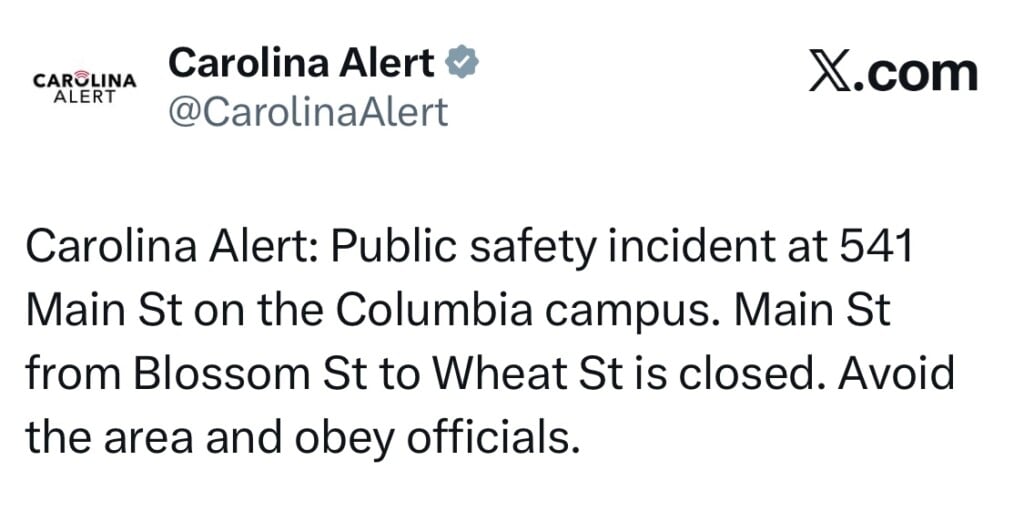Screen dimensions: 1024x522
Task: Click the blue verified badge checkmark
Action: coord(462,64)
